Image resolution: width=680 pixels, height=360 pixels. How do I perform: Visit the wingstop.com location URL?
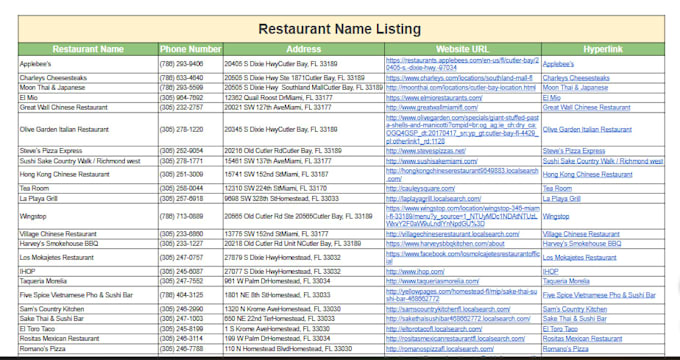463,216
